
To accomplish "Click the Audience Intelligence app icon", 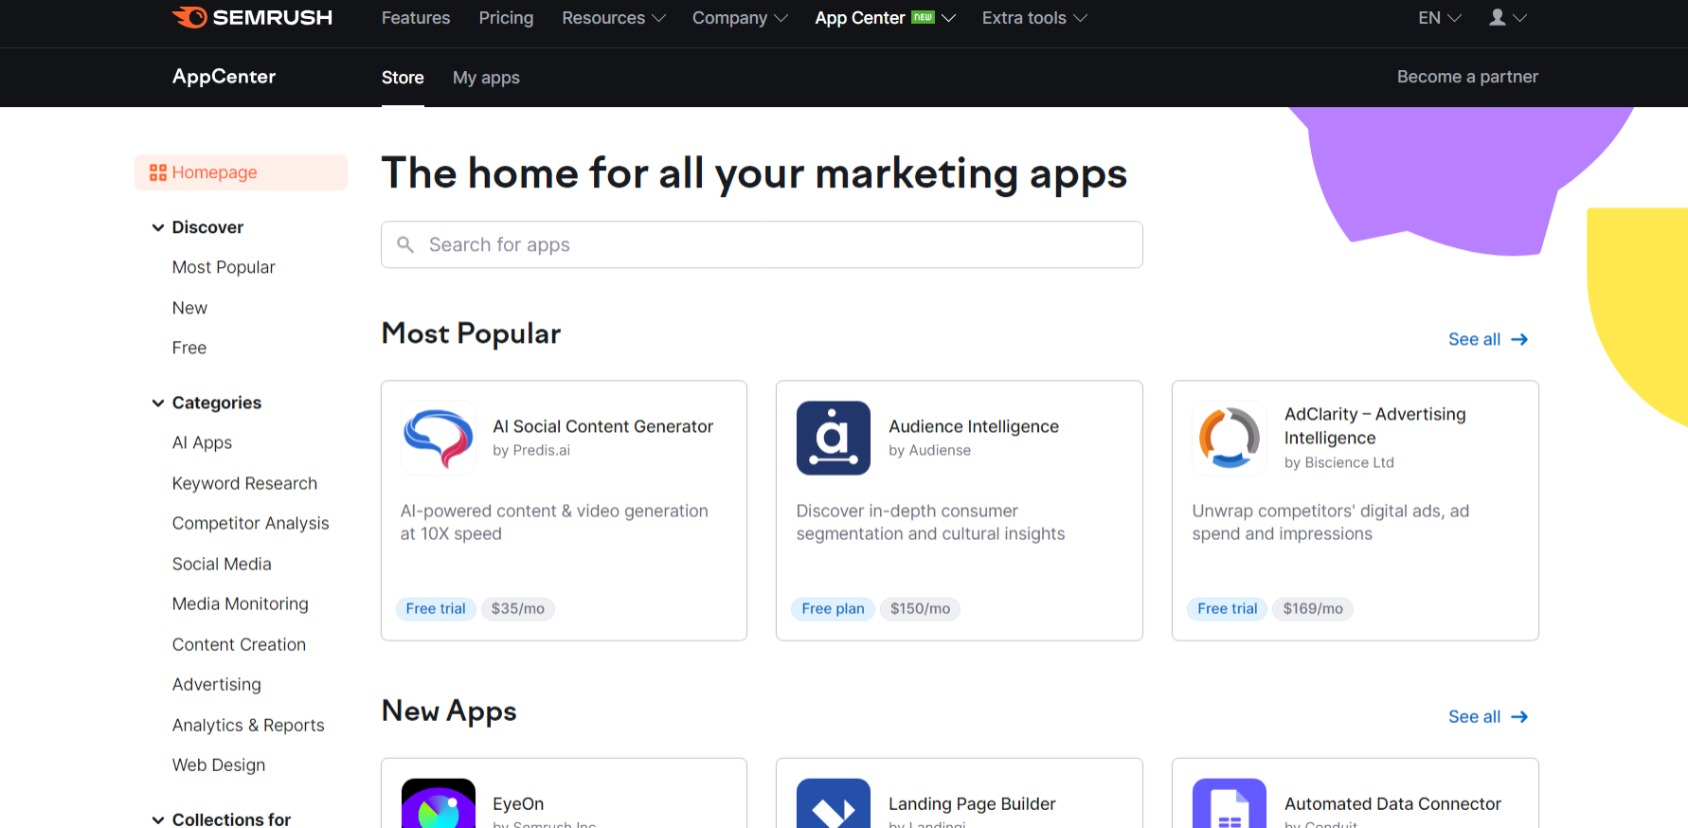I will (833, 438).
